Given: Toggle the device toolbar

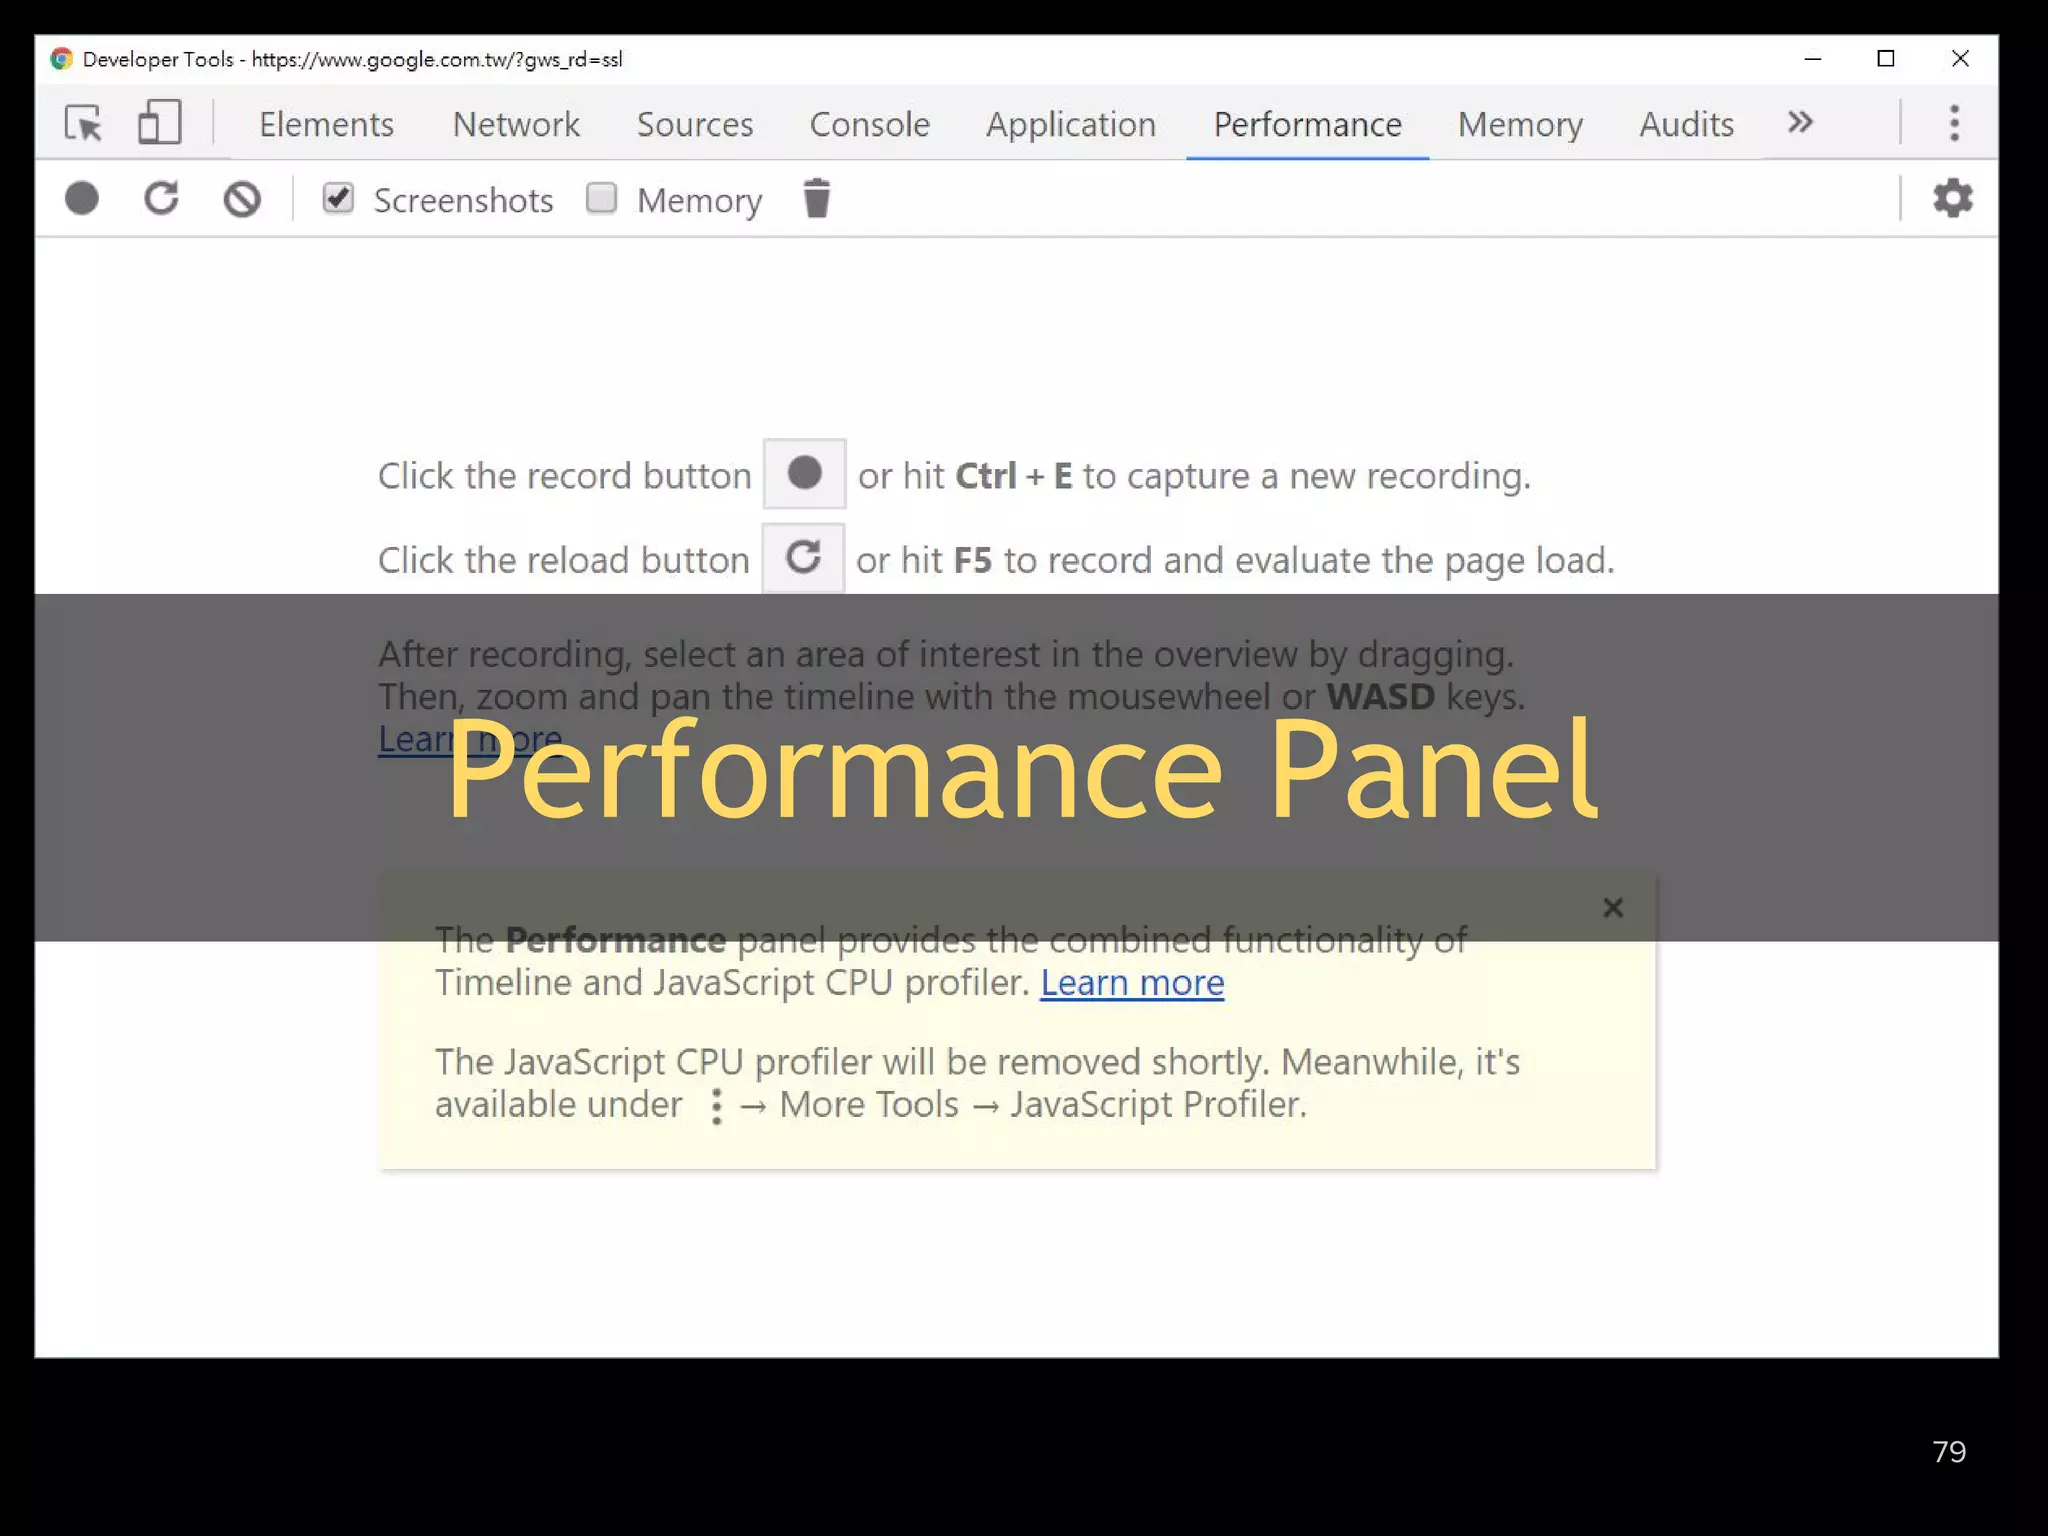Looking at the screenshot, I should pyautogui.click(x=160, y=124).
